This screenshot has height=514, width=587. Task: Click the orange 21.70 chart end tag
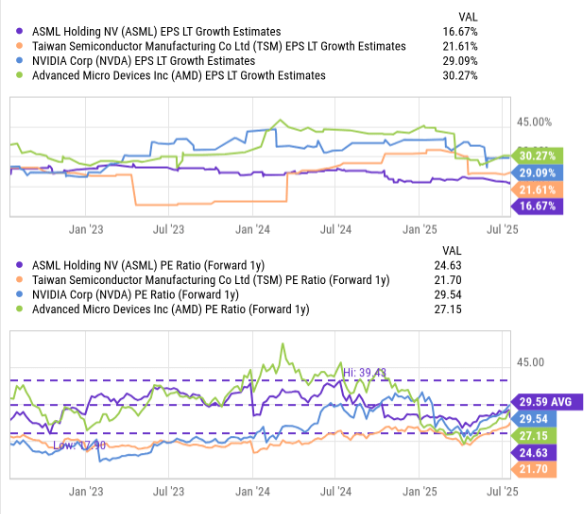[533, 469]
